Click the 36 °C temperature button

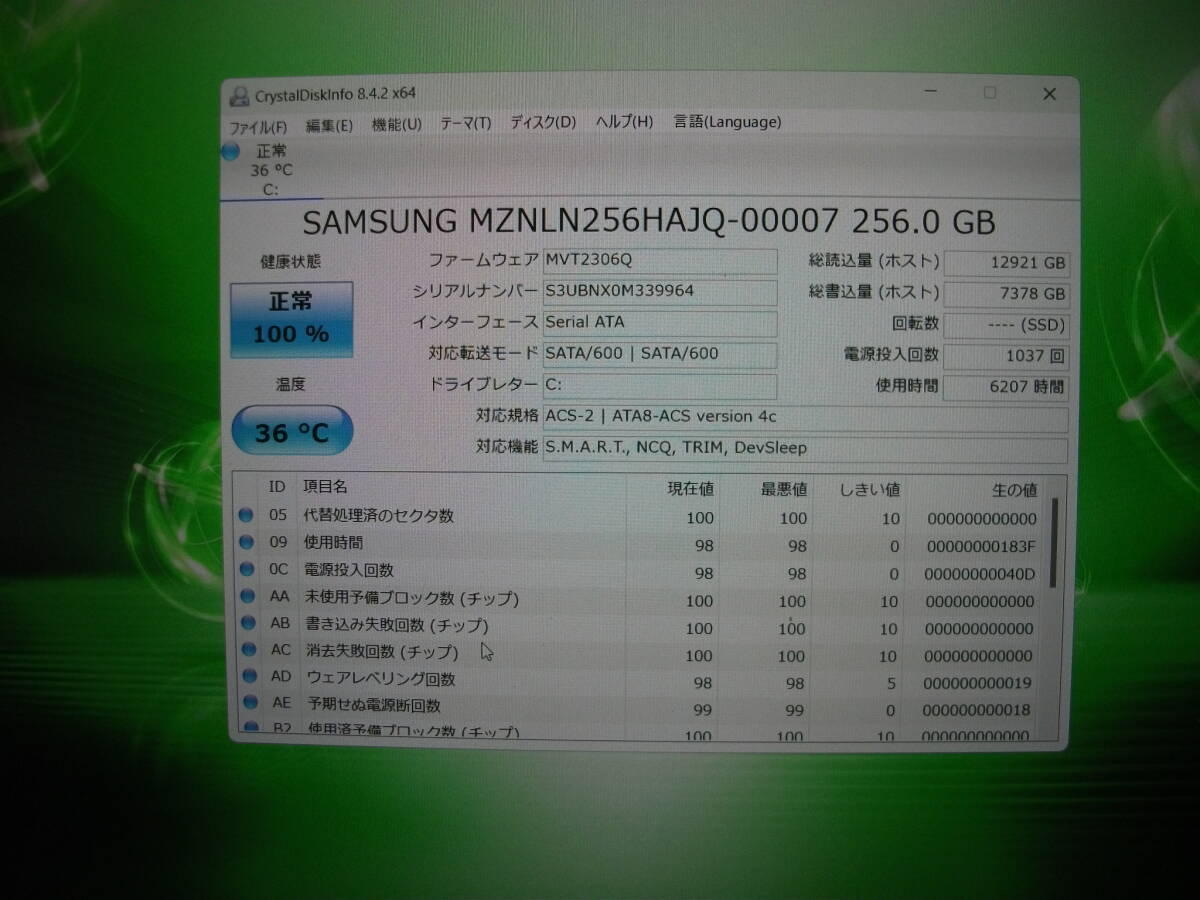point(291,432)
